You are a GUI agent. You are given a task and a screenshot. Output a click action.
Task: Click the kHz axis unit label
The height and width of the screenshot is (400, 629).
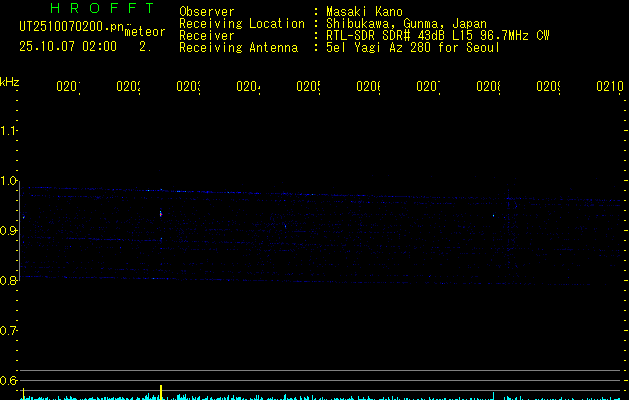(x=10, y=81)
